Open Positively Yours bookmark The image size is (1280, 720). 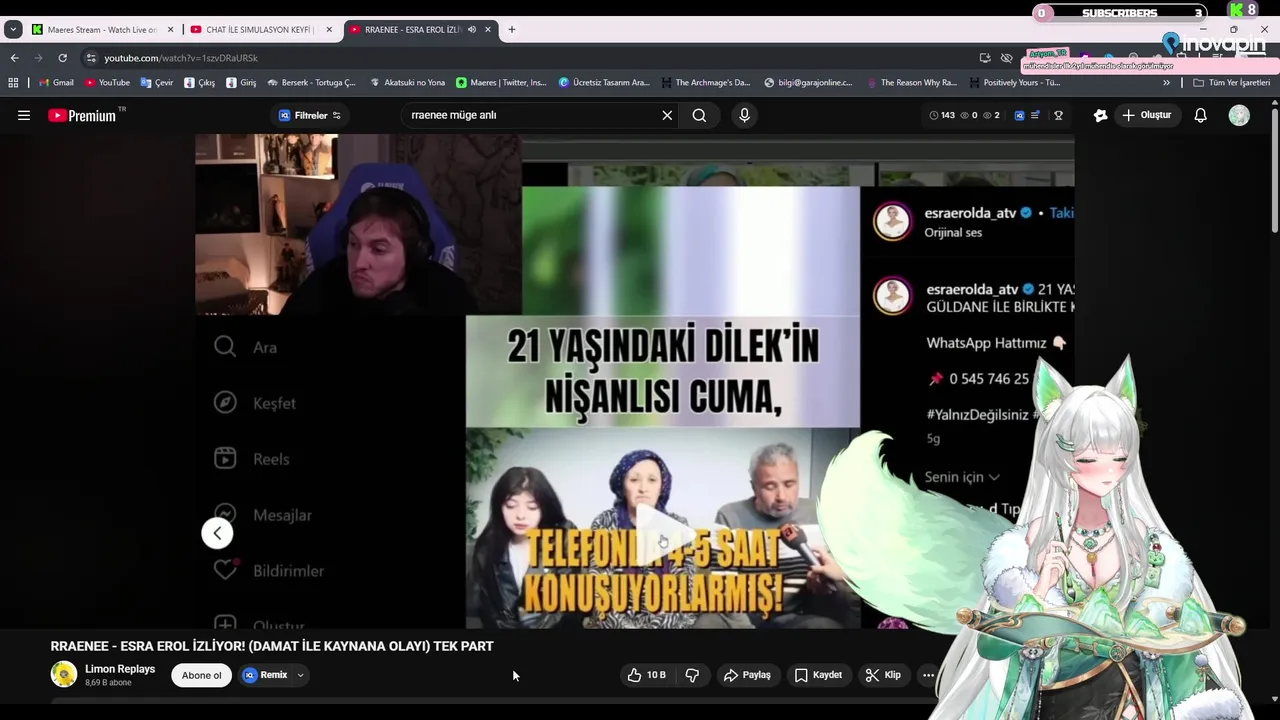pyautogui.click(x=1014, y=83)
